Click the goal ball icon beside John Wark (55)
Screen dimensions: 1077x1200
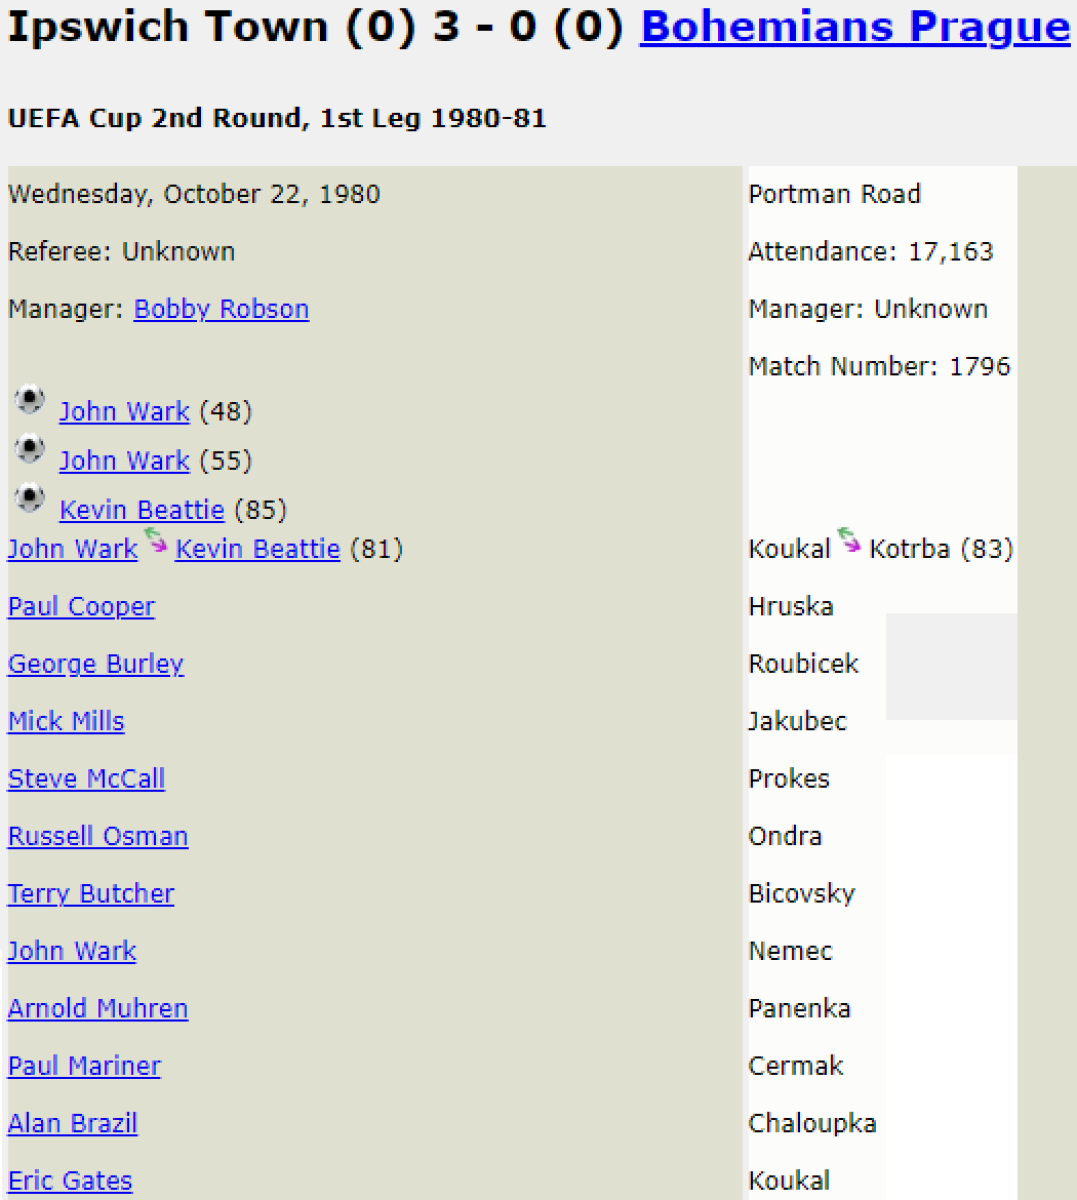pos(30,449)
